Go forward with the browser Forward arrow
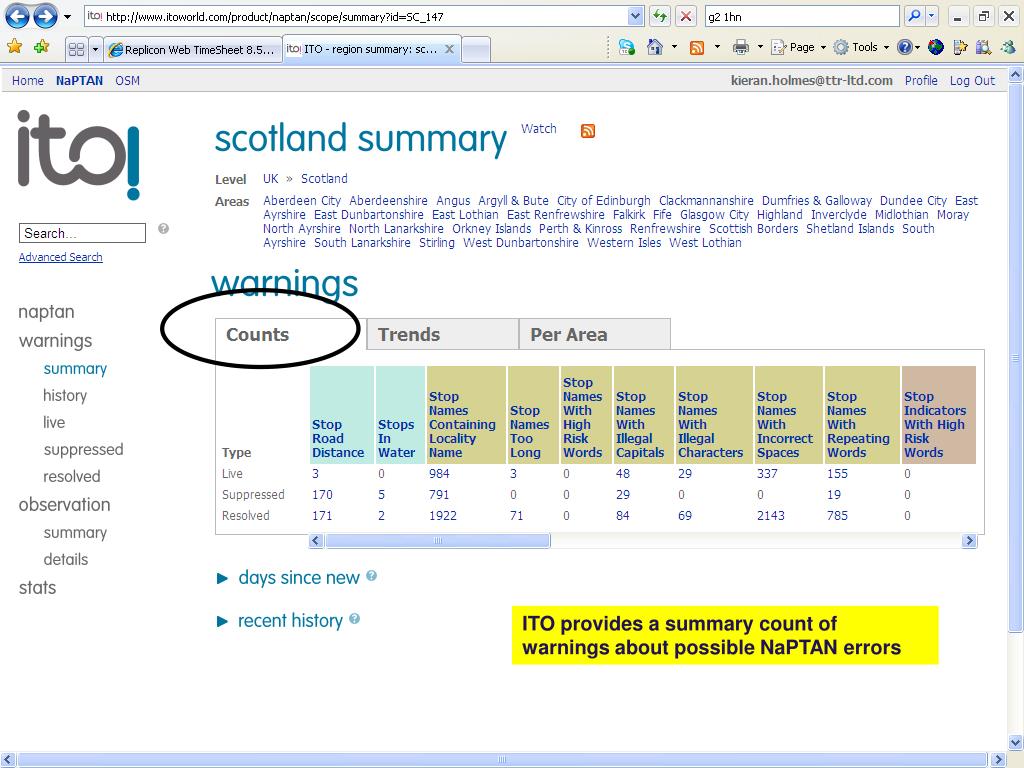Image resolution: width=1024 pixels, height=768 pixels. pos(45,16)
